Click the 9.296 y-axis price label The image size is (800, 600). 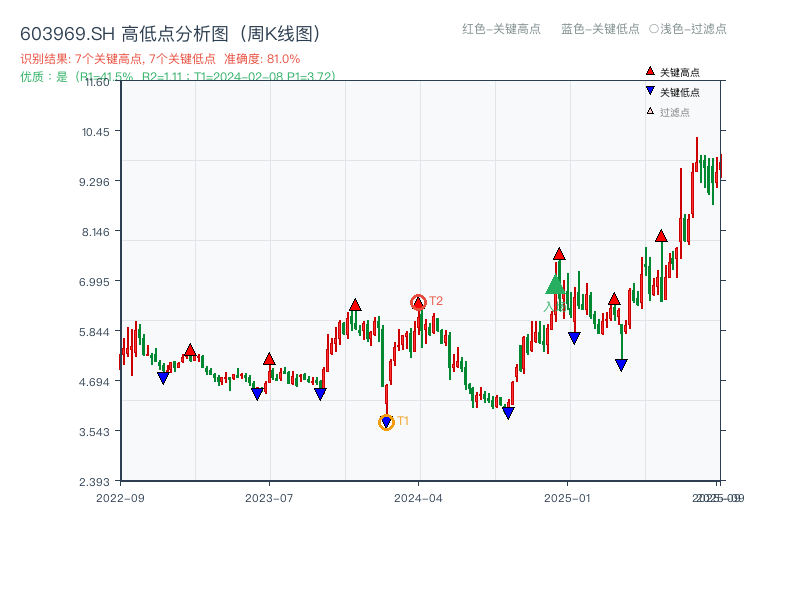pos(94,182)
